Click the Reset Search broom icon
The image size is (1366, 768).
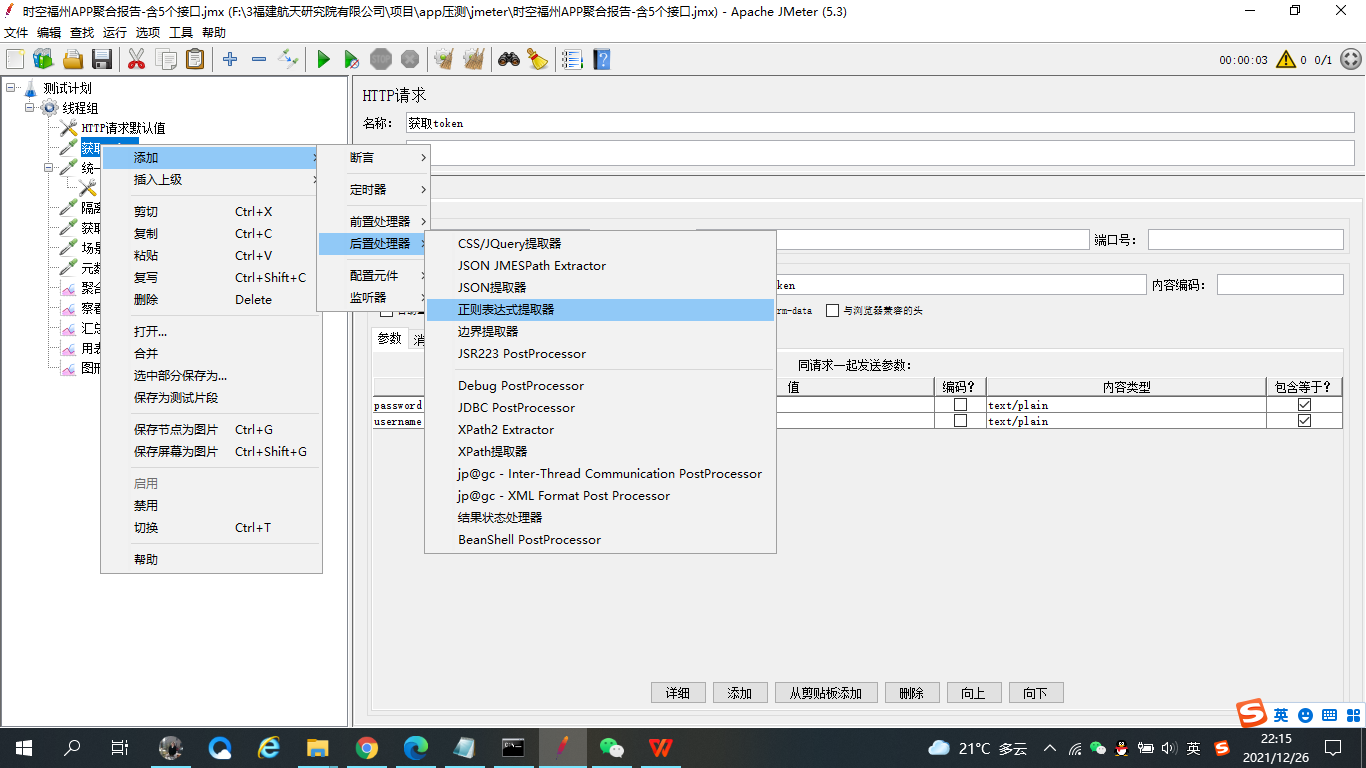[538, 60]
